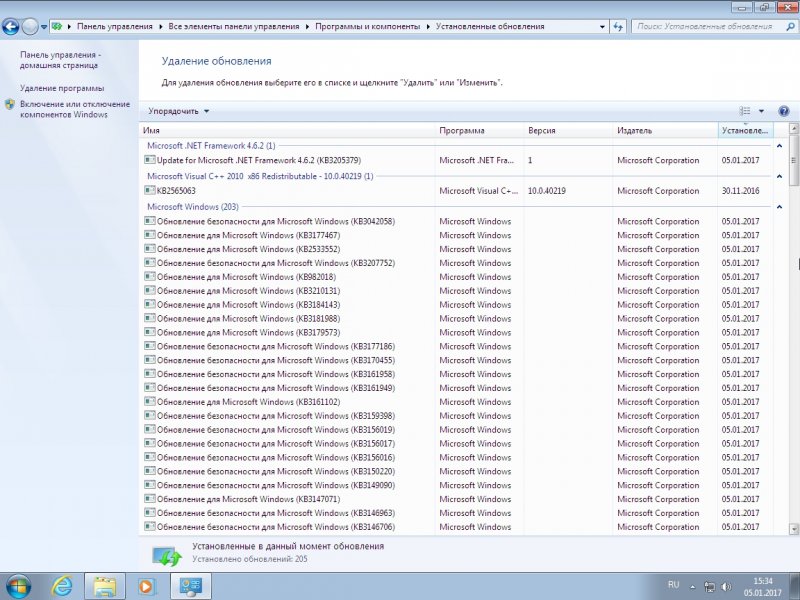
Task: Click icon of update KB3042058
Action: (149, 221)
